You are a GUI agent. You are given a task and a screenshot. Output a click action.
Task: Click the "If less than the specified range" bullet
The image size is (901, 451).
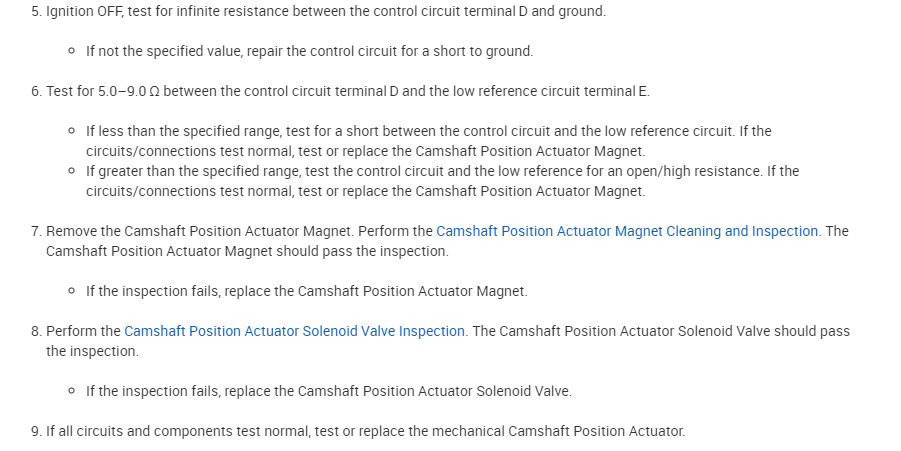428,131
